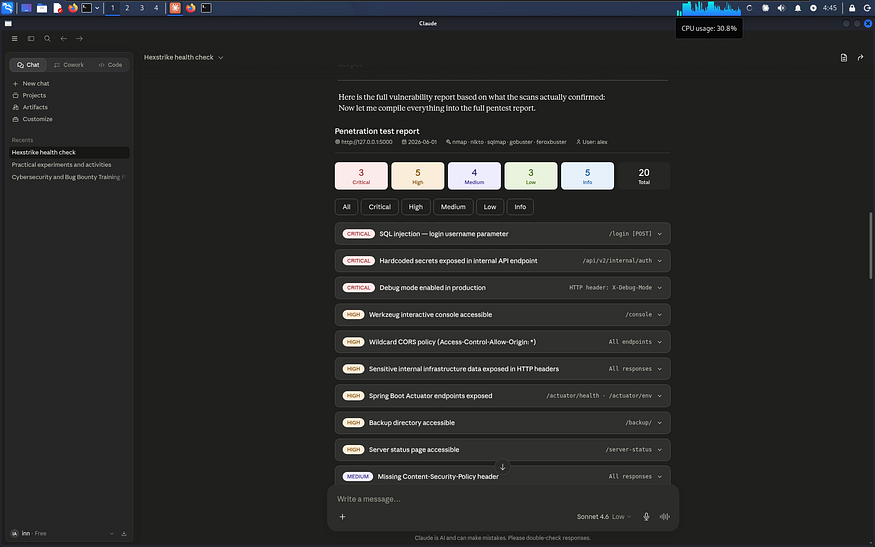This screenshot has width=875, height=547.
Task: Click the blue Info count card
Action: (x=587, y=176)
